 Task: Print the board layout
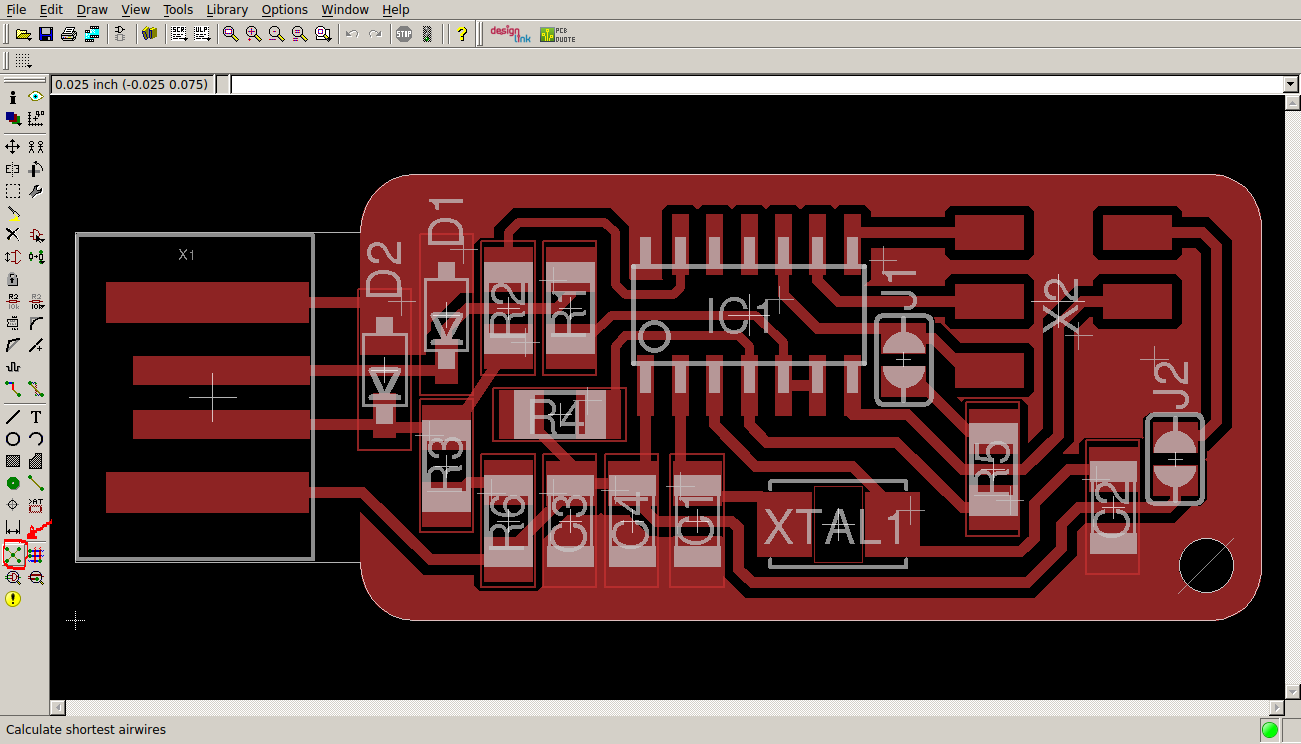[68, 34]
